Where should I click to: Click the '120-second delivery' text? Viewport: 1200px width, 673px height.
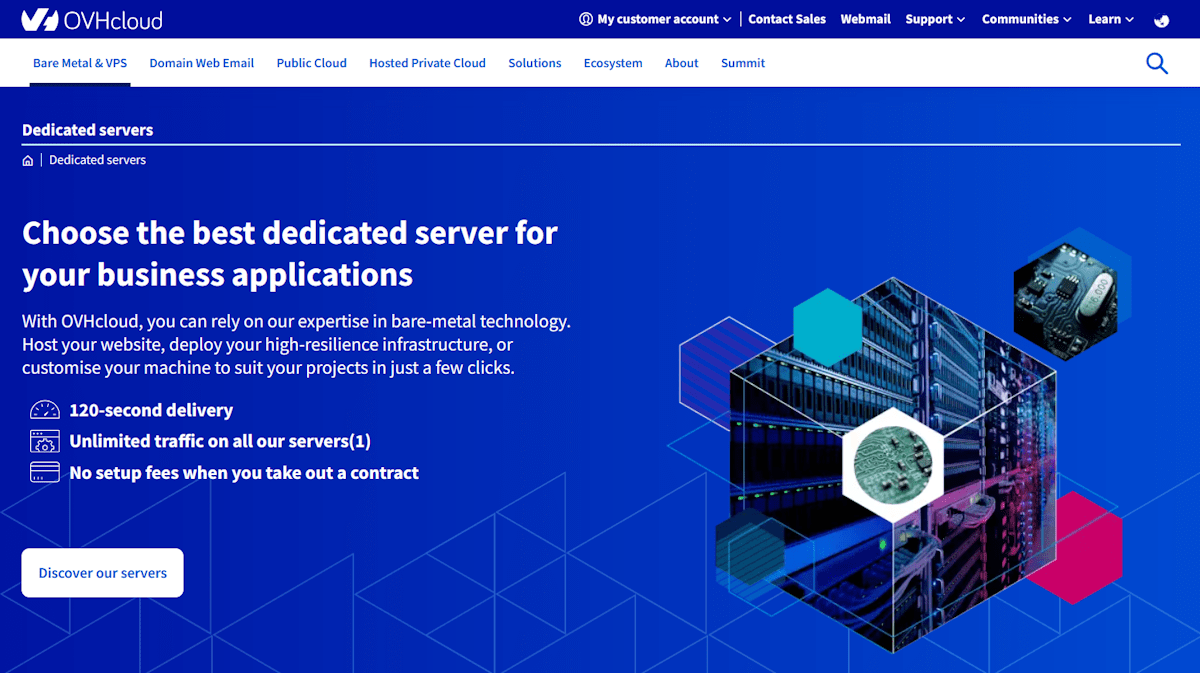(x=151, y=410)
